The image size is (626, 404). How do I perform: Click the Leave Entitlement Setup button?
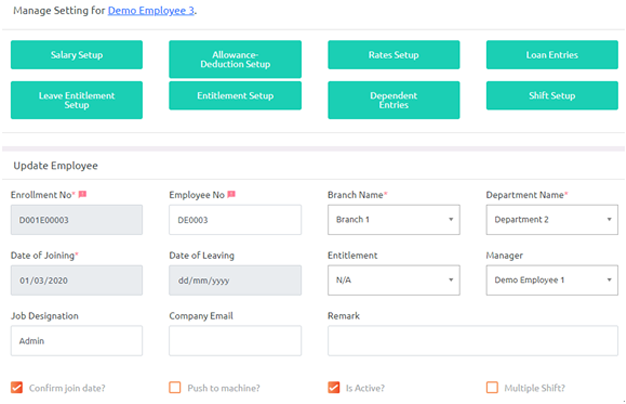point(77,100)
